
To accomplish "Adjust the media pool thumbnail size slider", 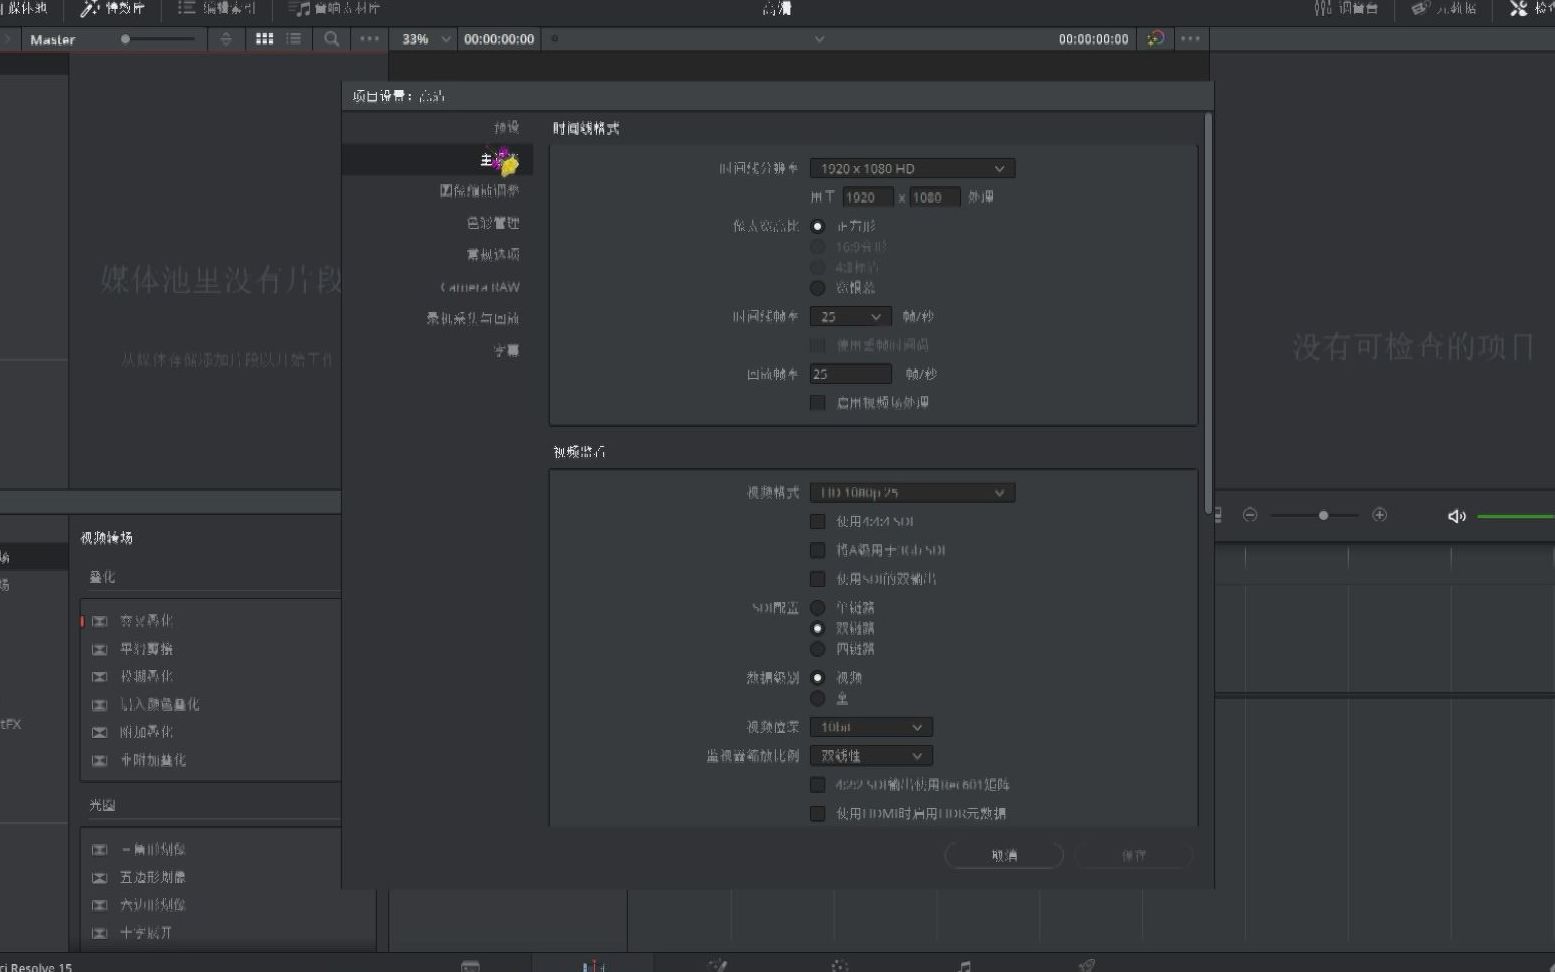I will (x=158, y=39).
